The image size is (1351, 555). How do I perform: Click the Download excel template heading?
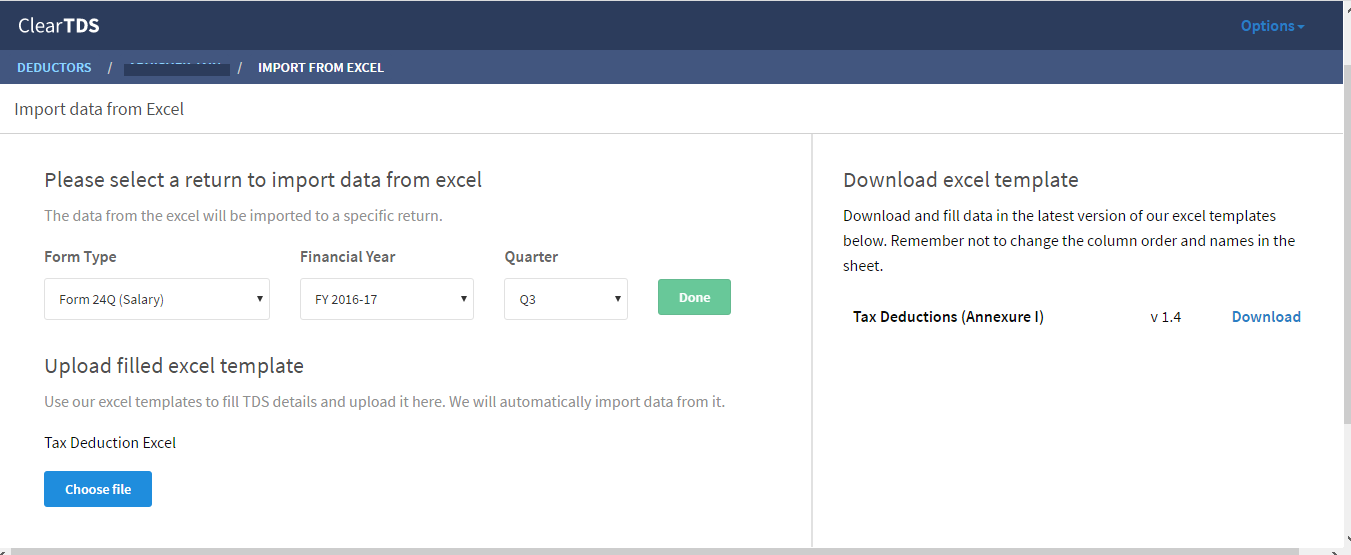(960, 180)
